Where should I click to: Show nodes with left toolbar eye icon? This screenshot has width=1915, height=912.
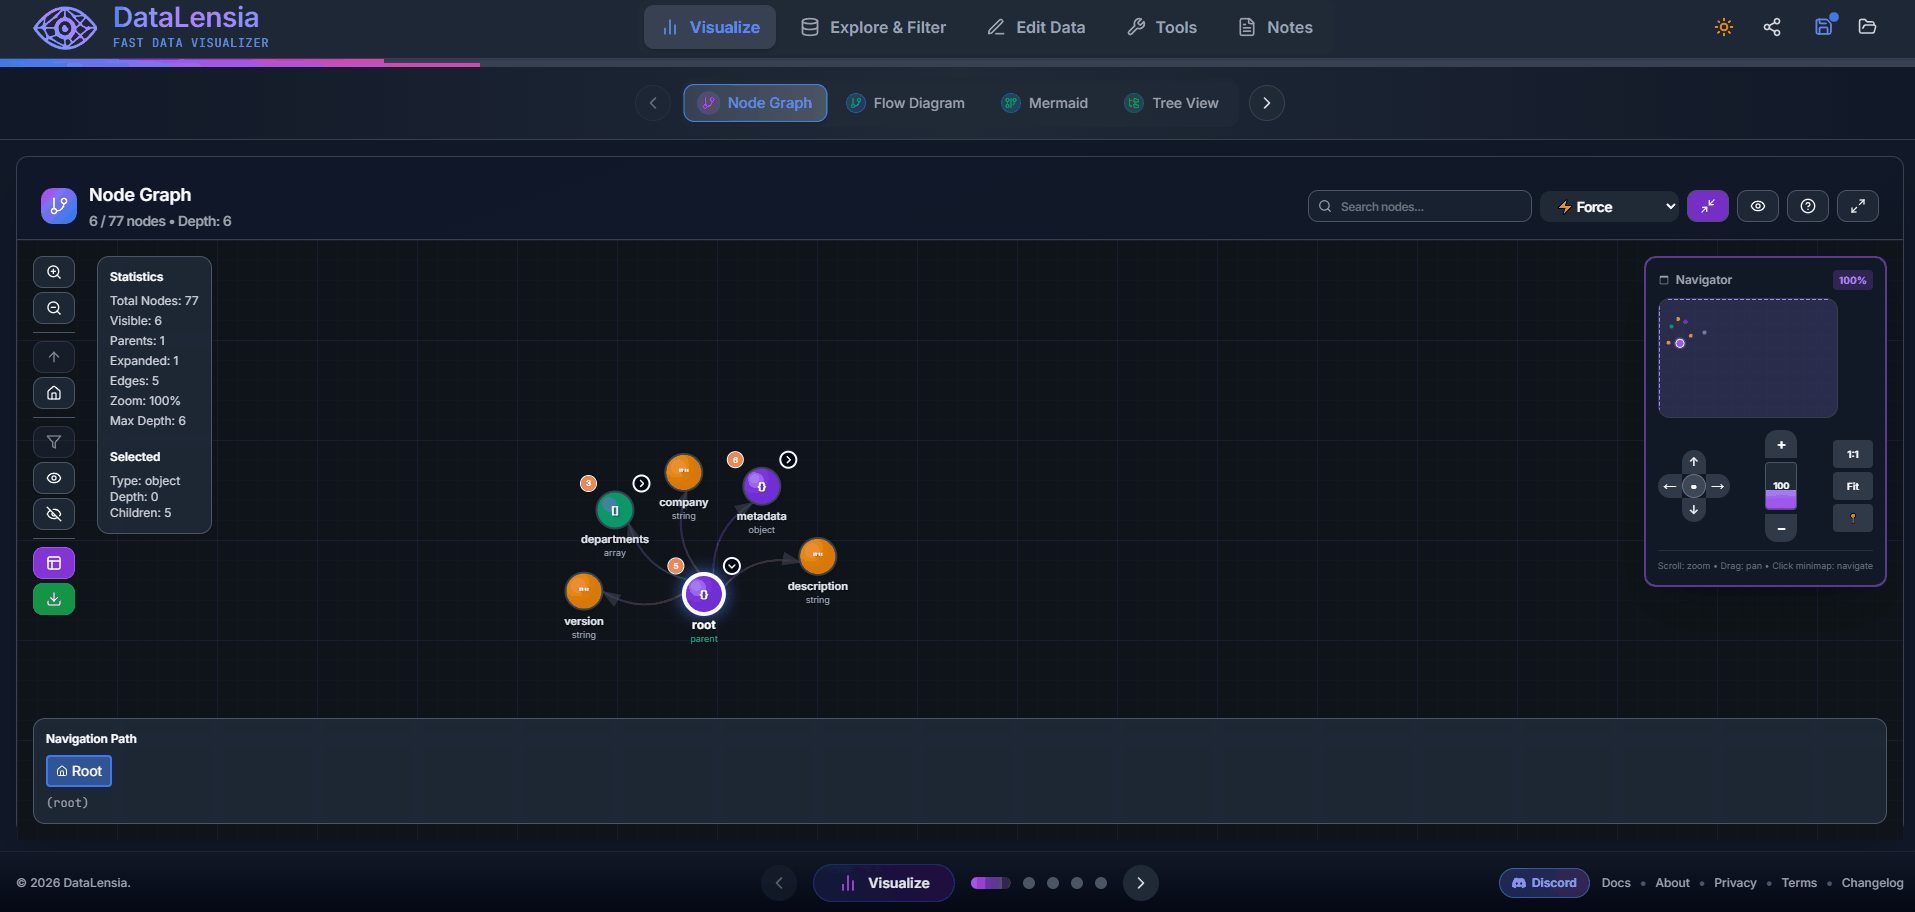point(54,478)
